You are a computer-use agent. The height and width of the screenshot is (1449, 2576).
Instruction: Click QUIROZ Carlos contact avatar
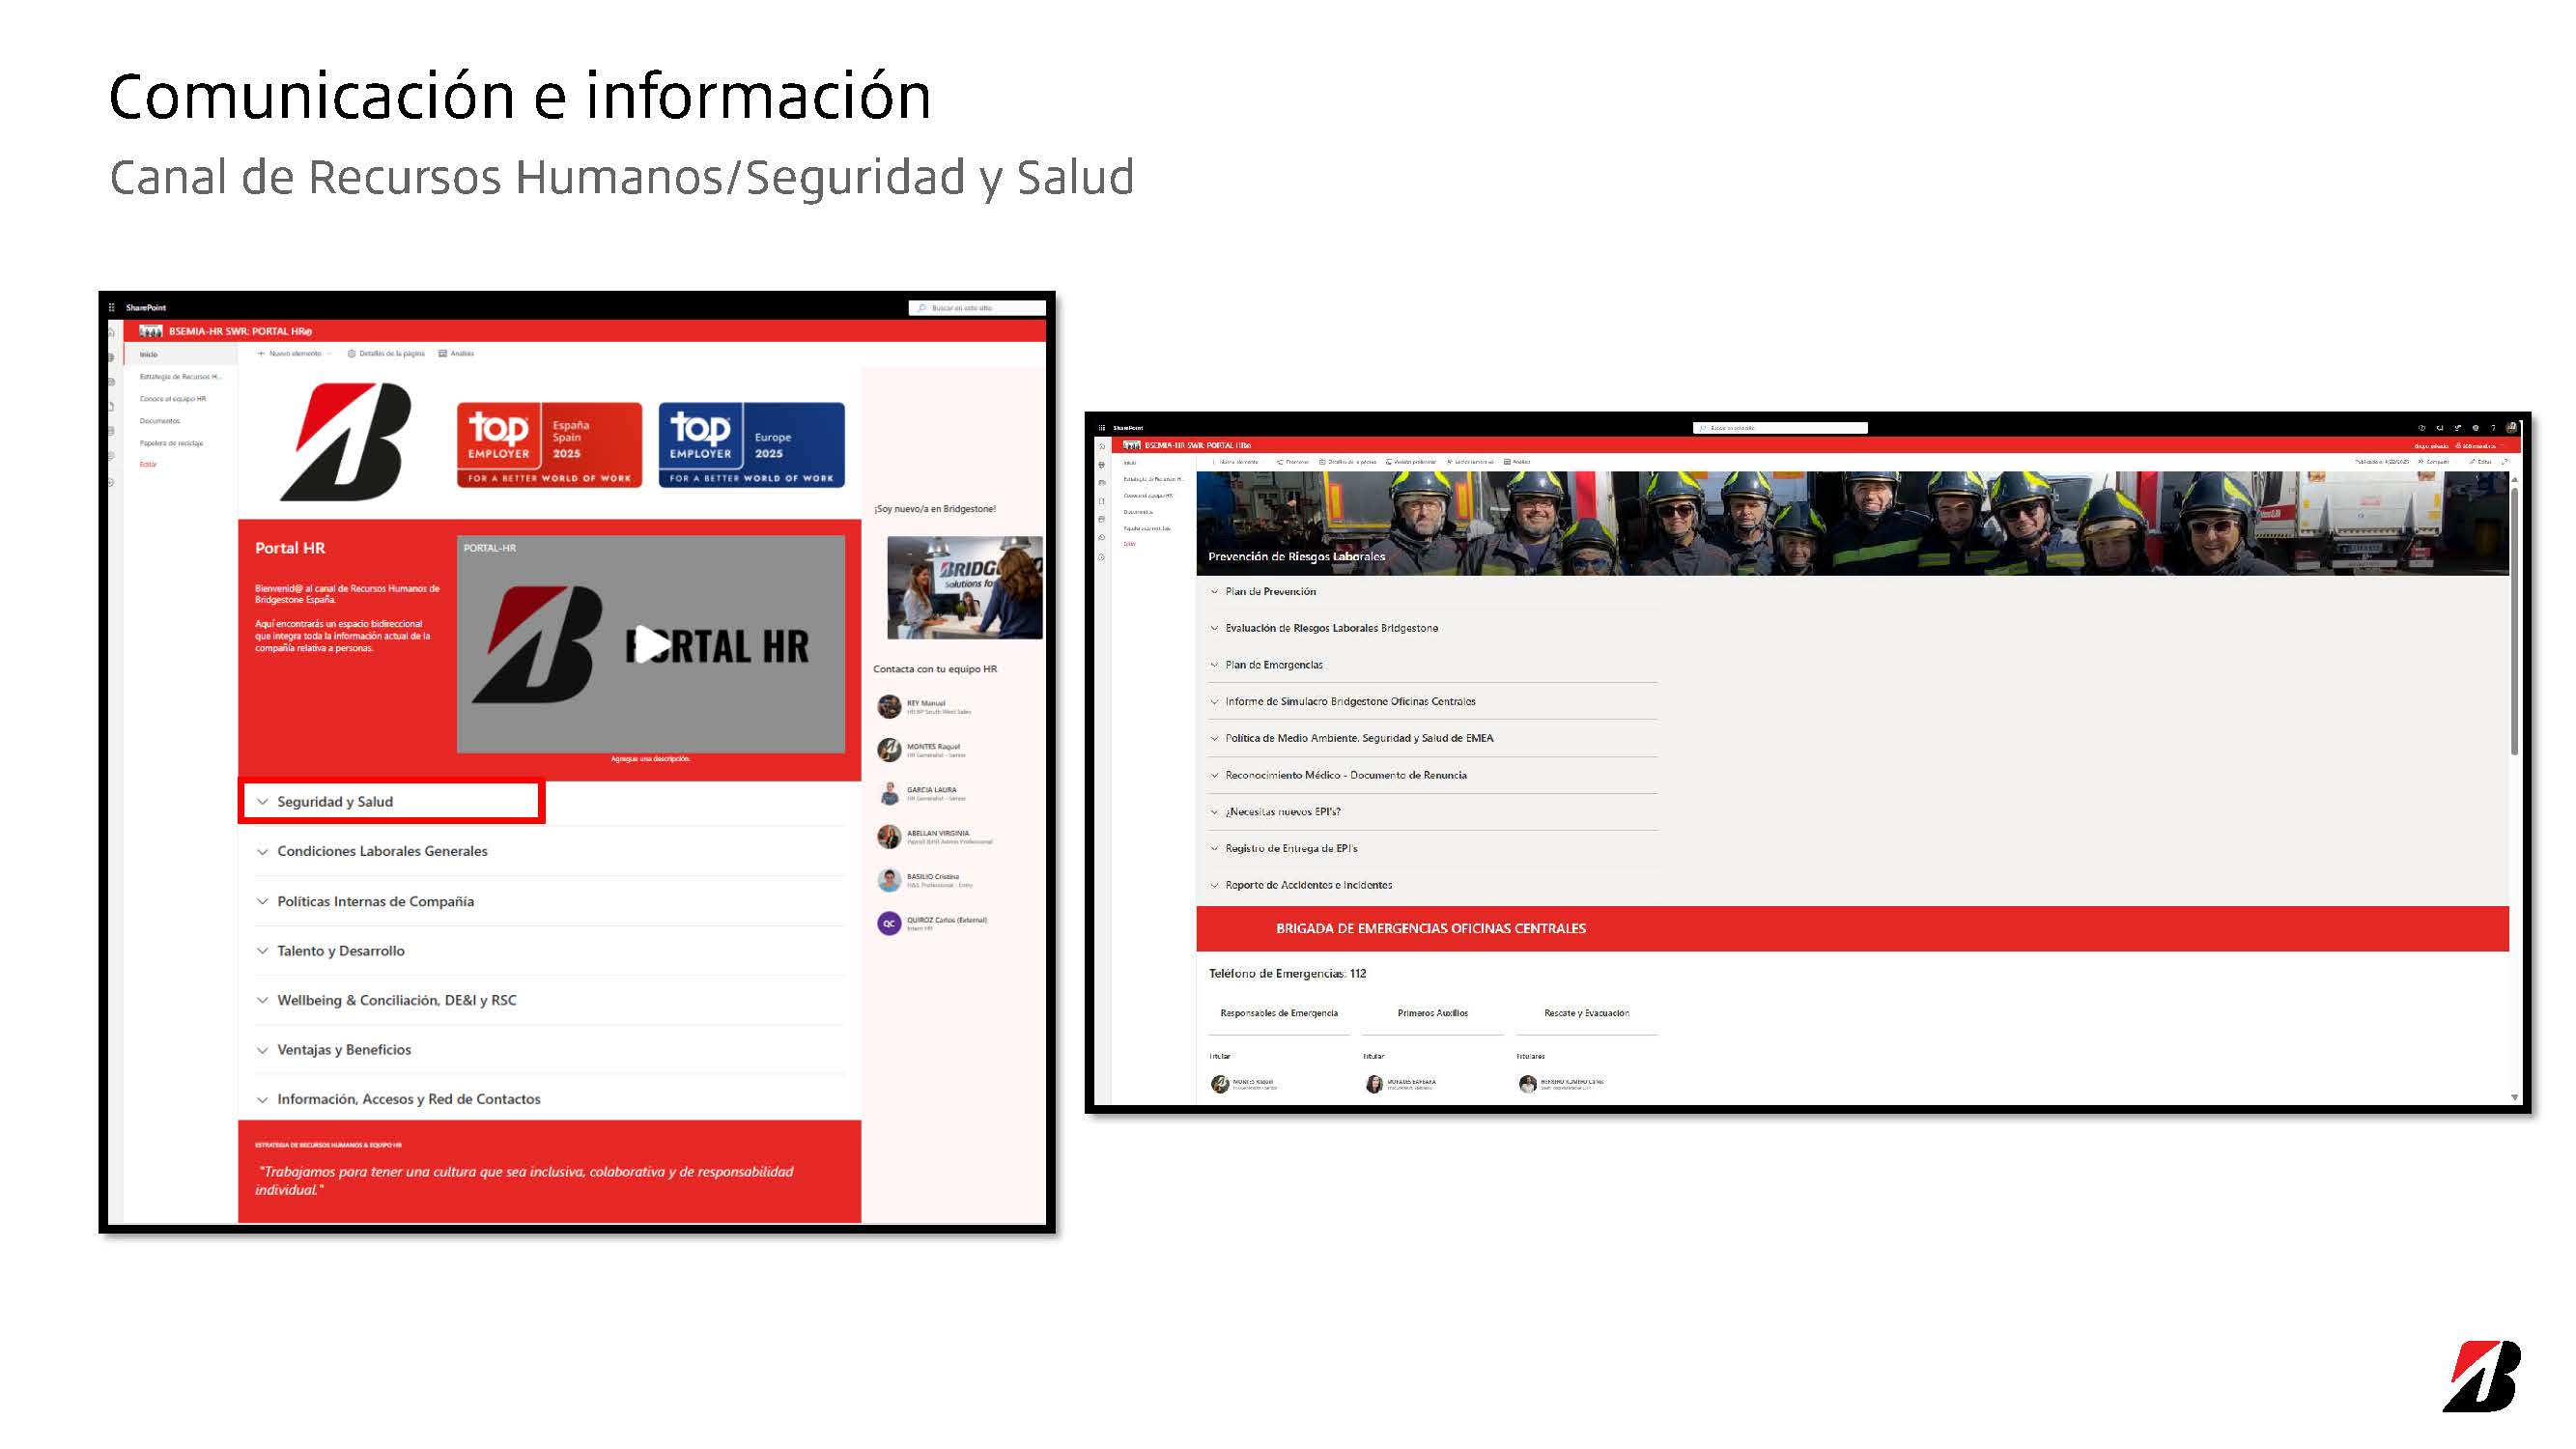tap(889, 923)
